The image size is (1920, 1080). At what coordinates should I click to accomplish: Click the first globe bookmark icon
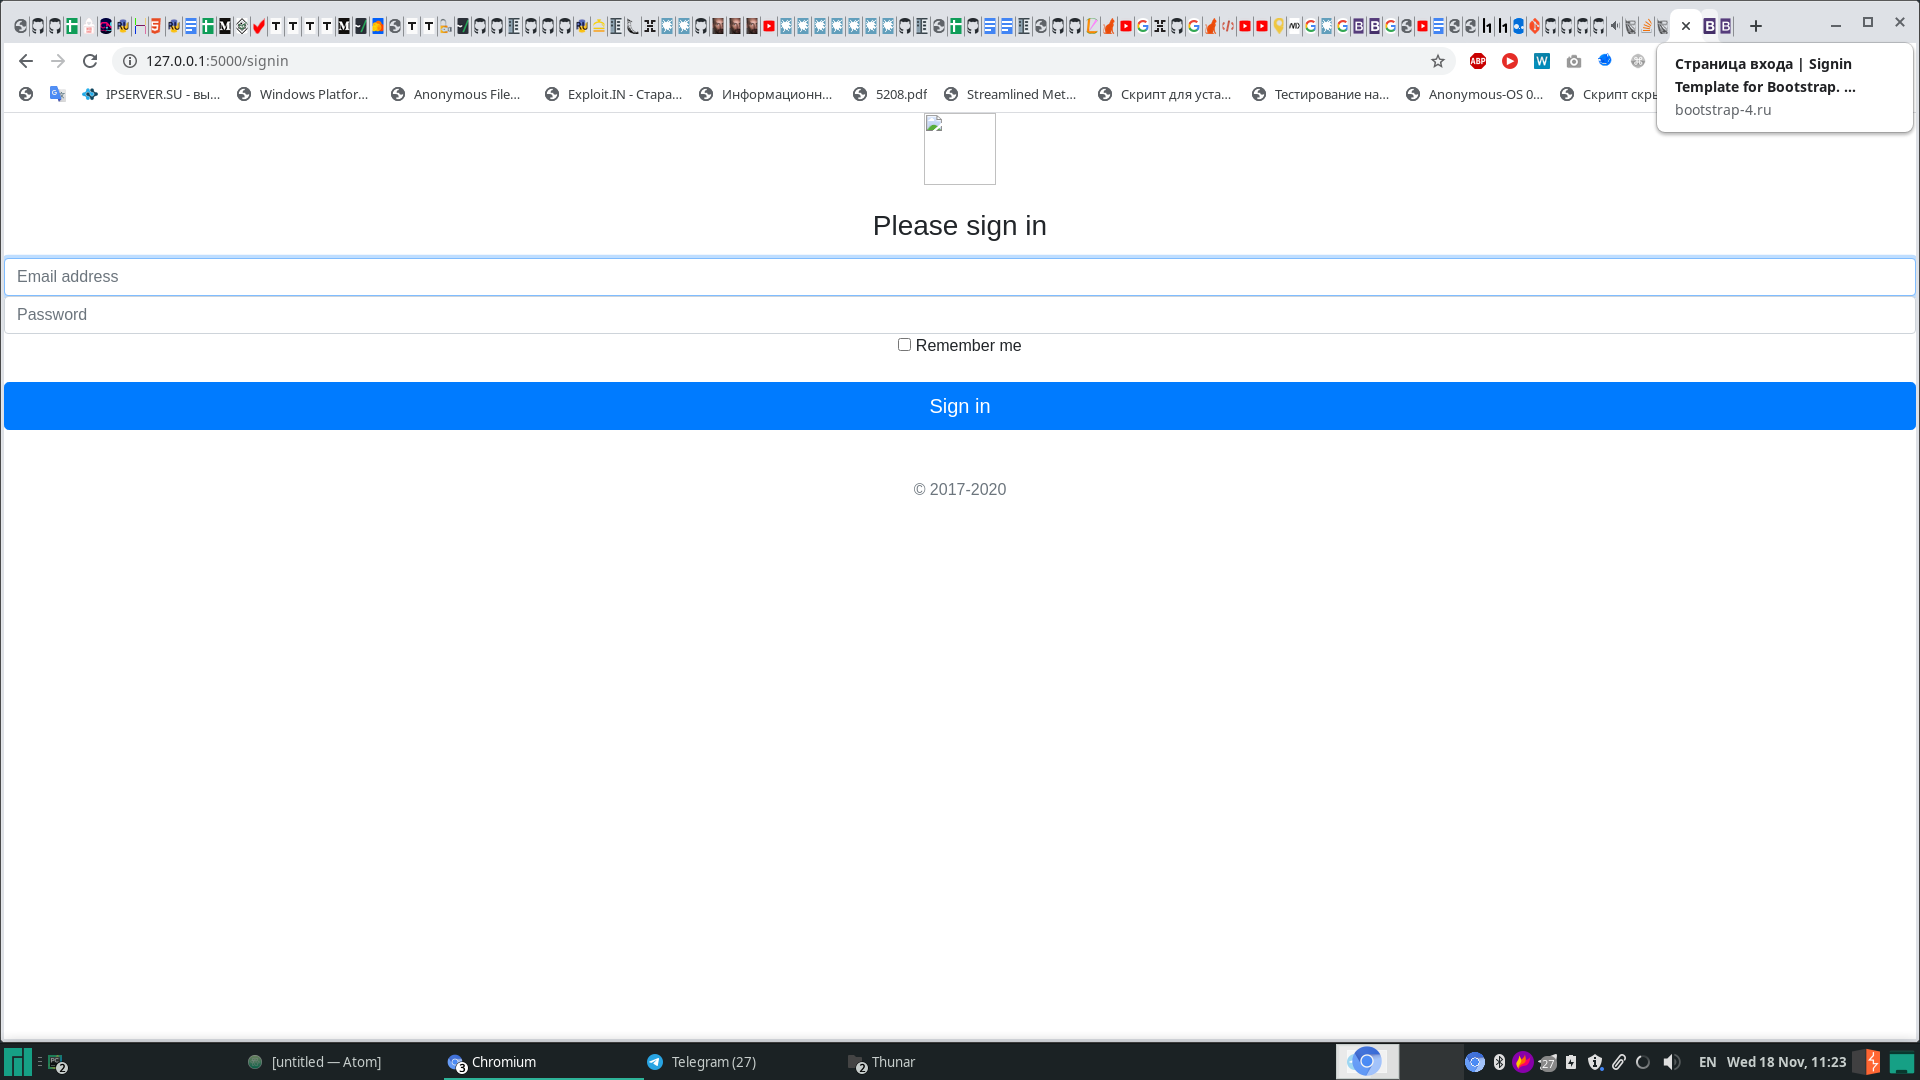click(26, 94)
